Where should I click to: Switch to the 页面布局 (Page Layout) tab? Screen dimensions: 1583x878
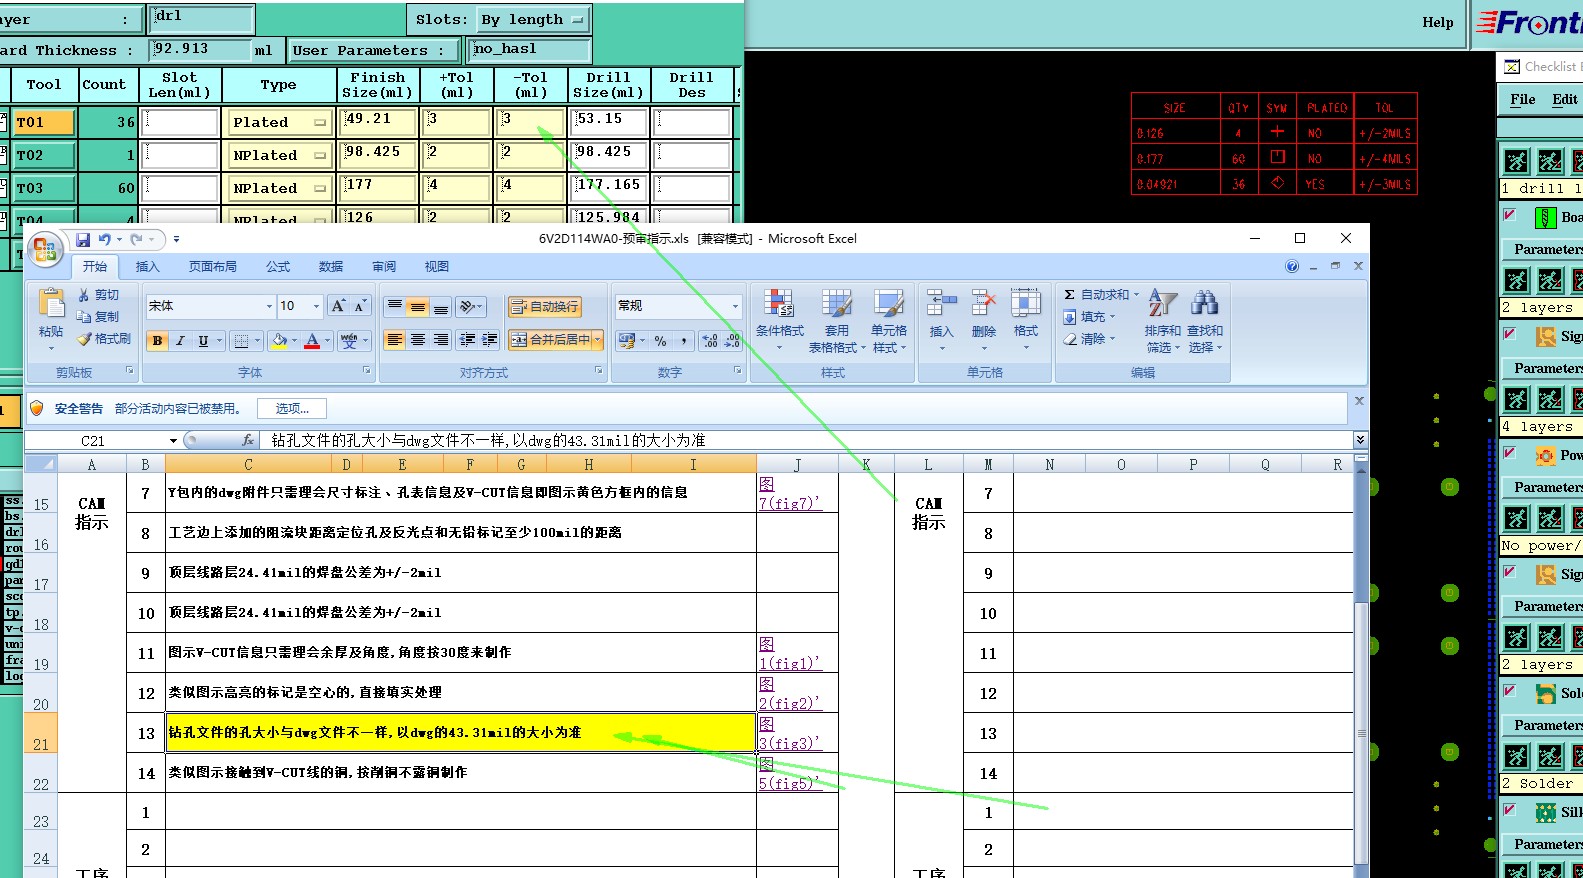(213, 267)
